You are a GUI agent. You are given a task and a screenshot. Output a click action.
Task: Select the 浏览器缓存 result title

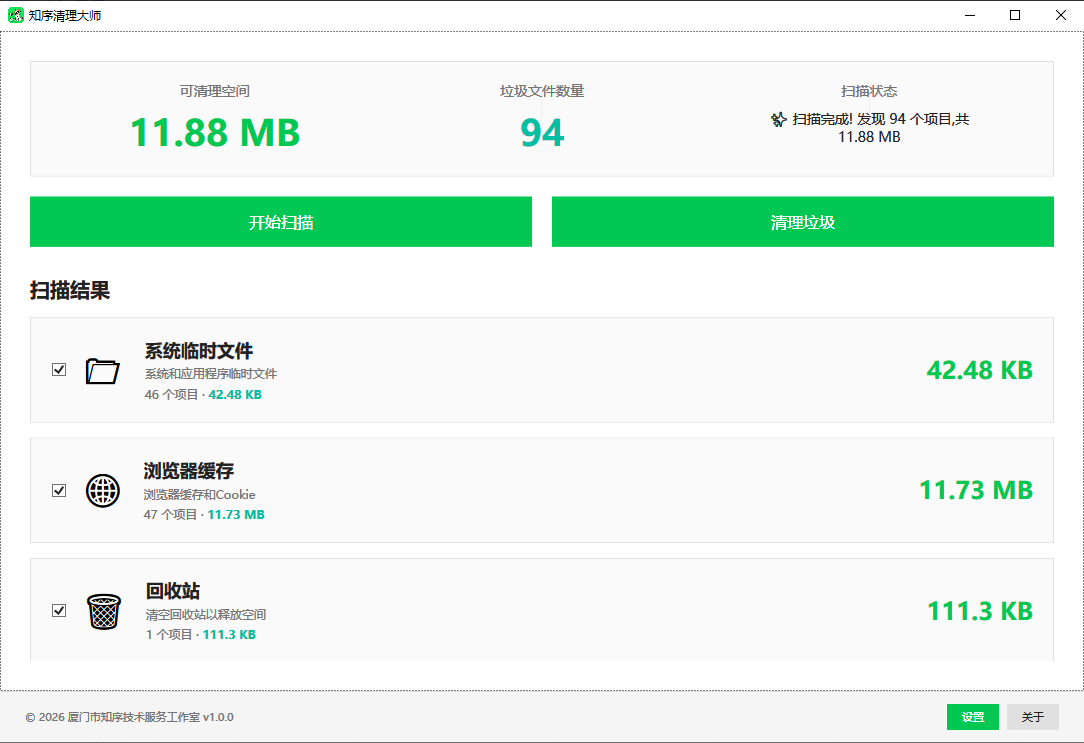(x=189, y=471)
